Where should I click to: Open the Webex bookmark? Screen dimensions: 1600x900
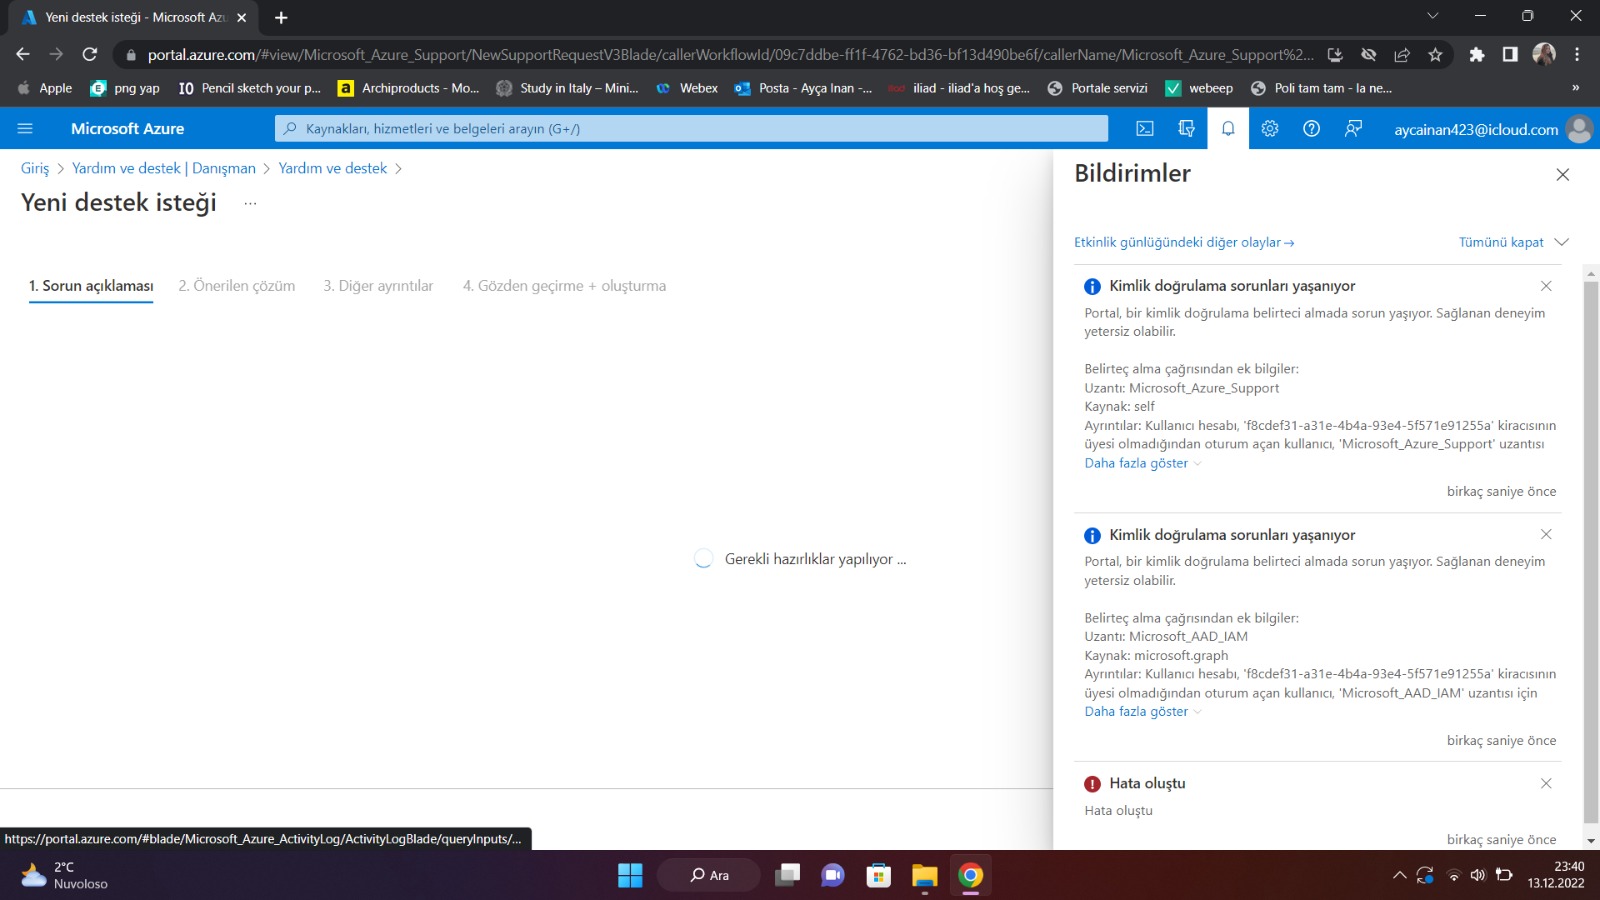[687, 88]
